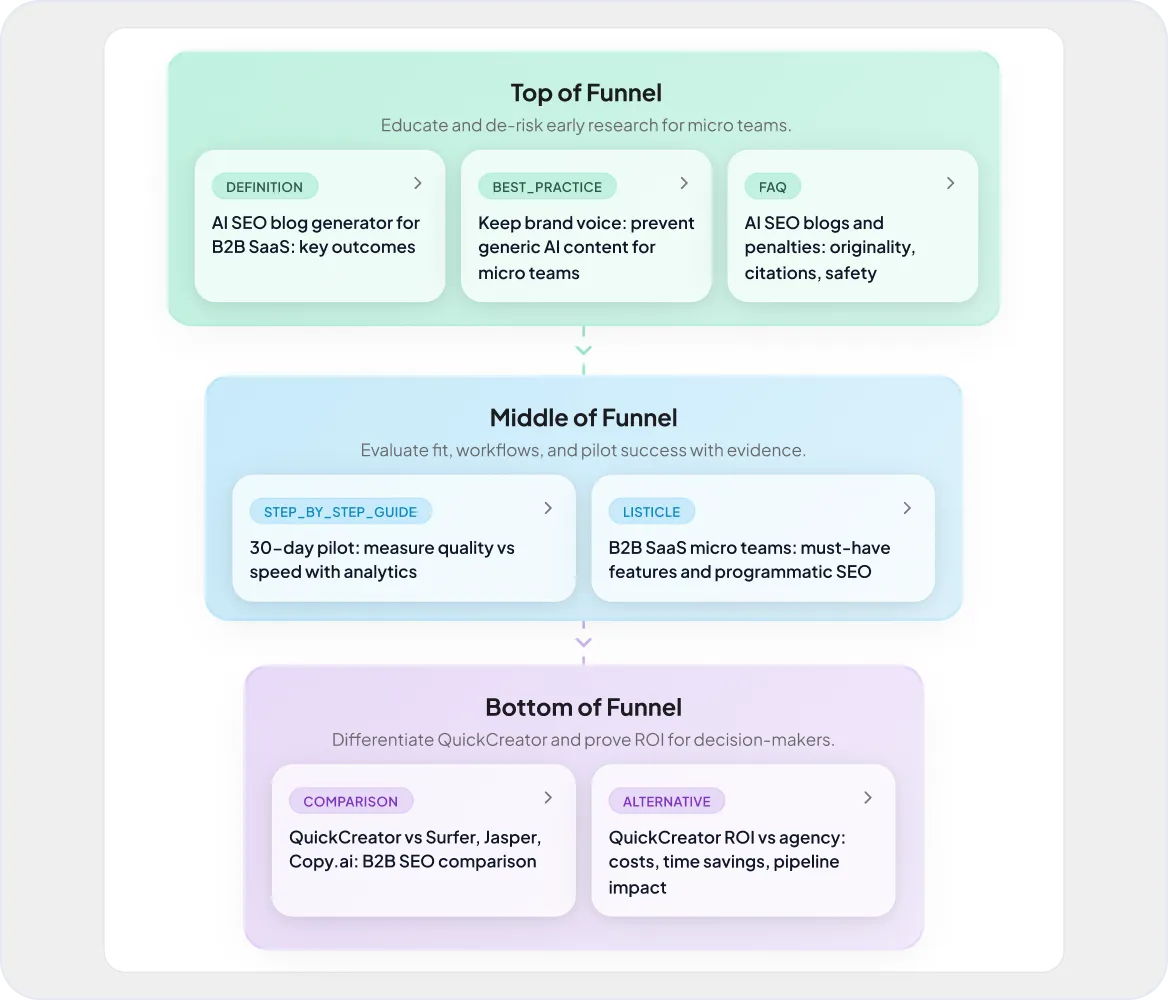Click the FAQ tag badge
Viewport: 1168px width, 1000px height.
click(x=772, y=187)
